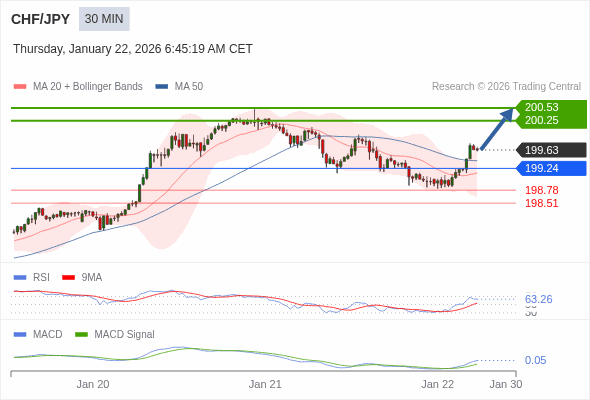Click the Jan 21 axis date label
This screenshot has height=400, width=590.
[265, 385]
